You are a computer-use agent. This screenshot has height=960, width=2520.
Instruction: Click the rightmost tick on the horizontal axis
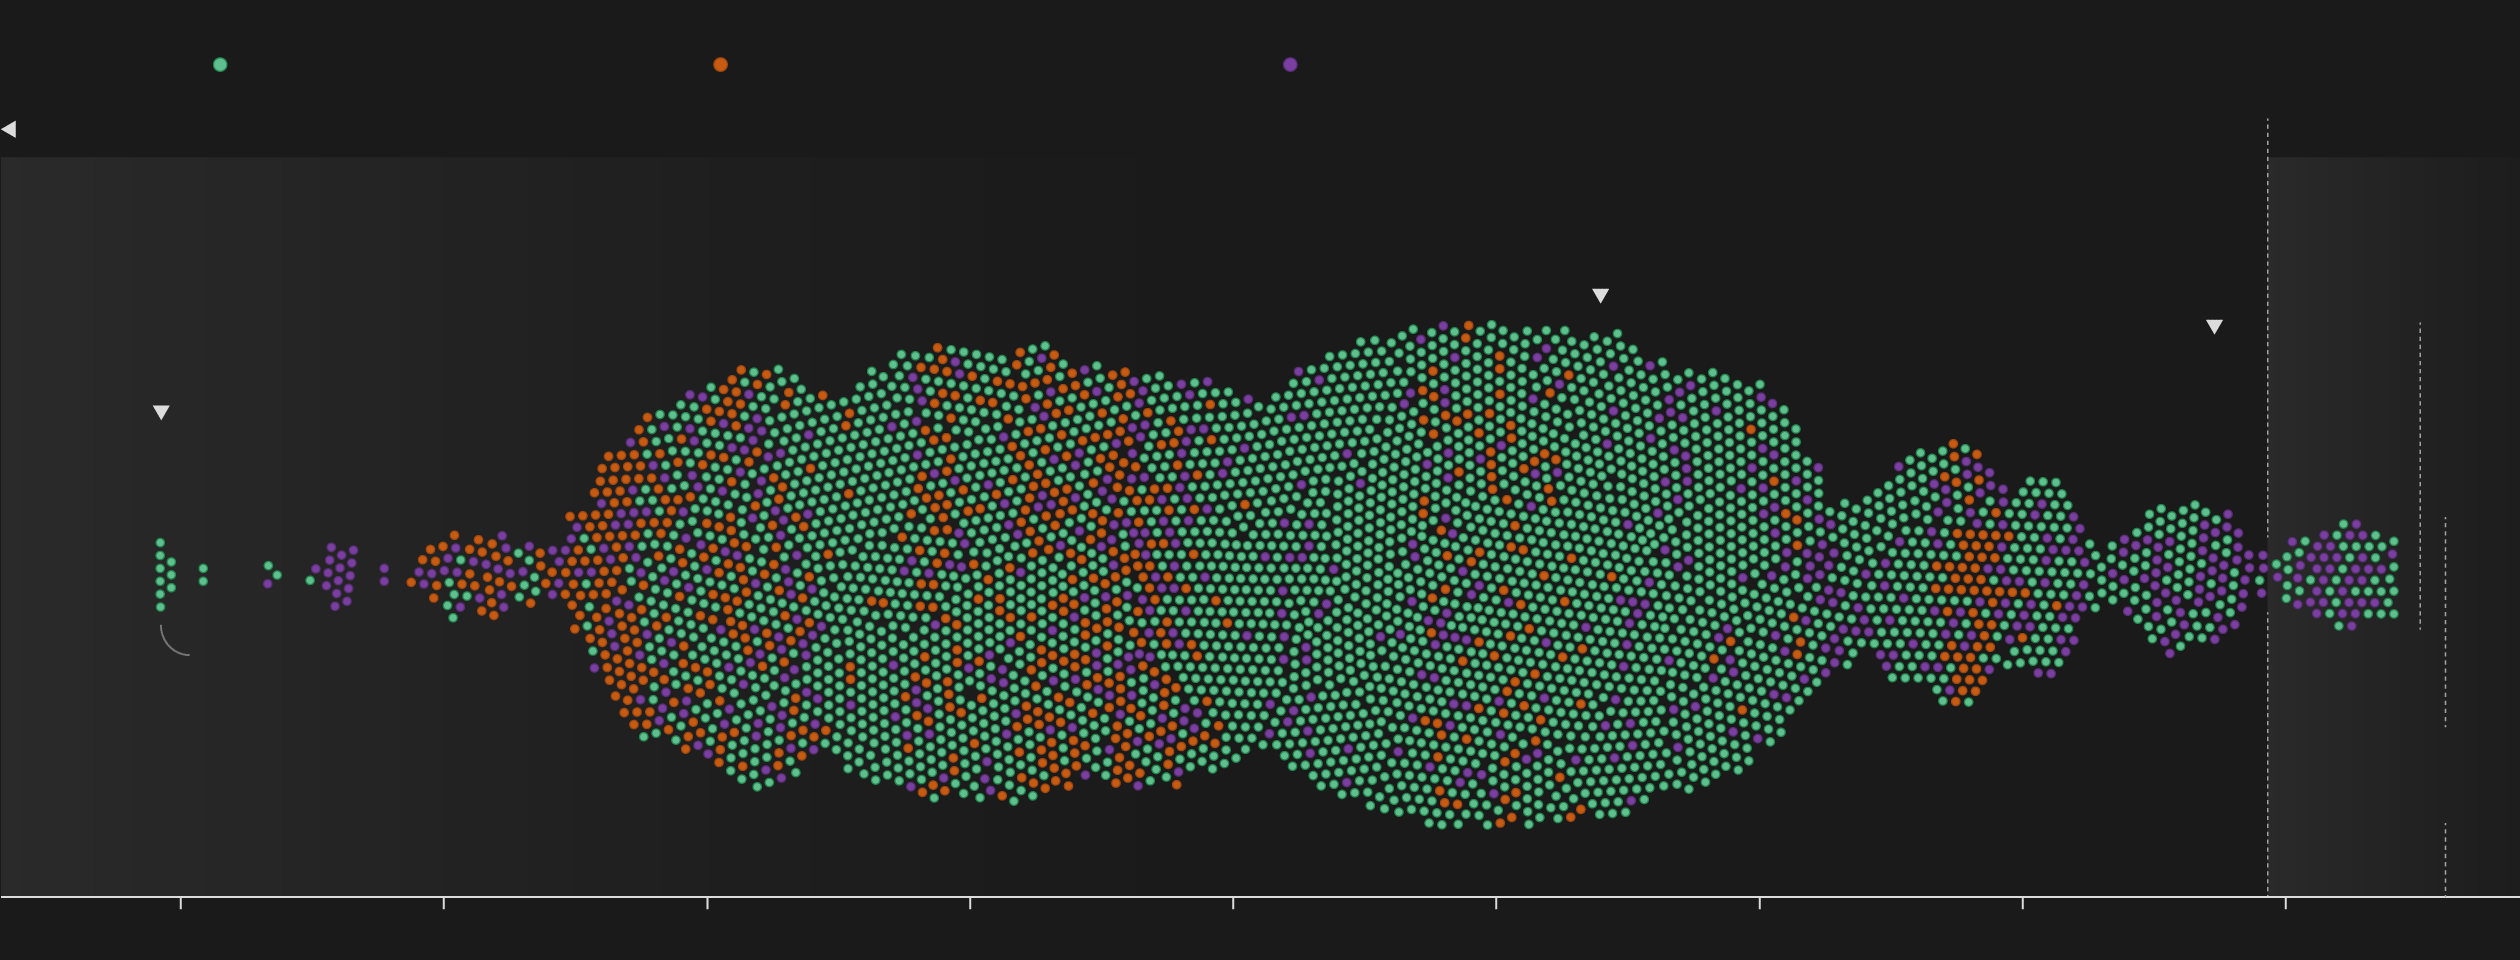(2285, 902)
